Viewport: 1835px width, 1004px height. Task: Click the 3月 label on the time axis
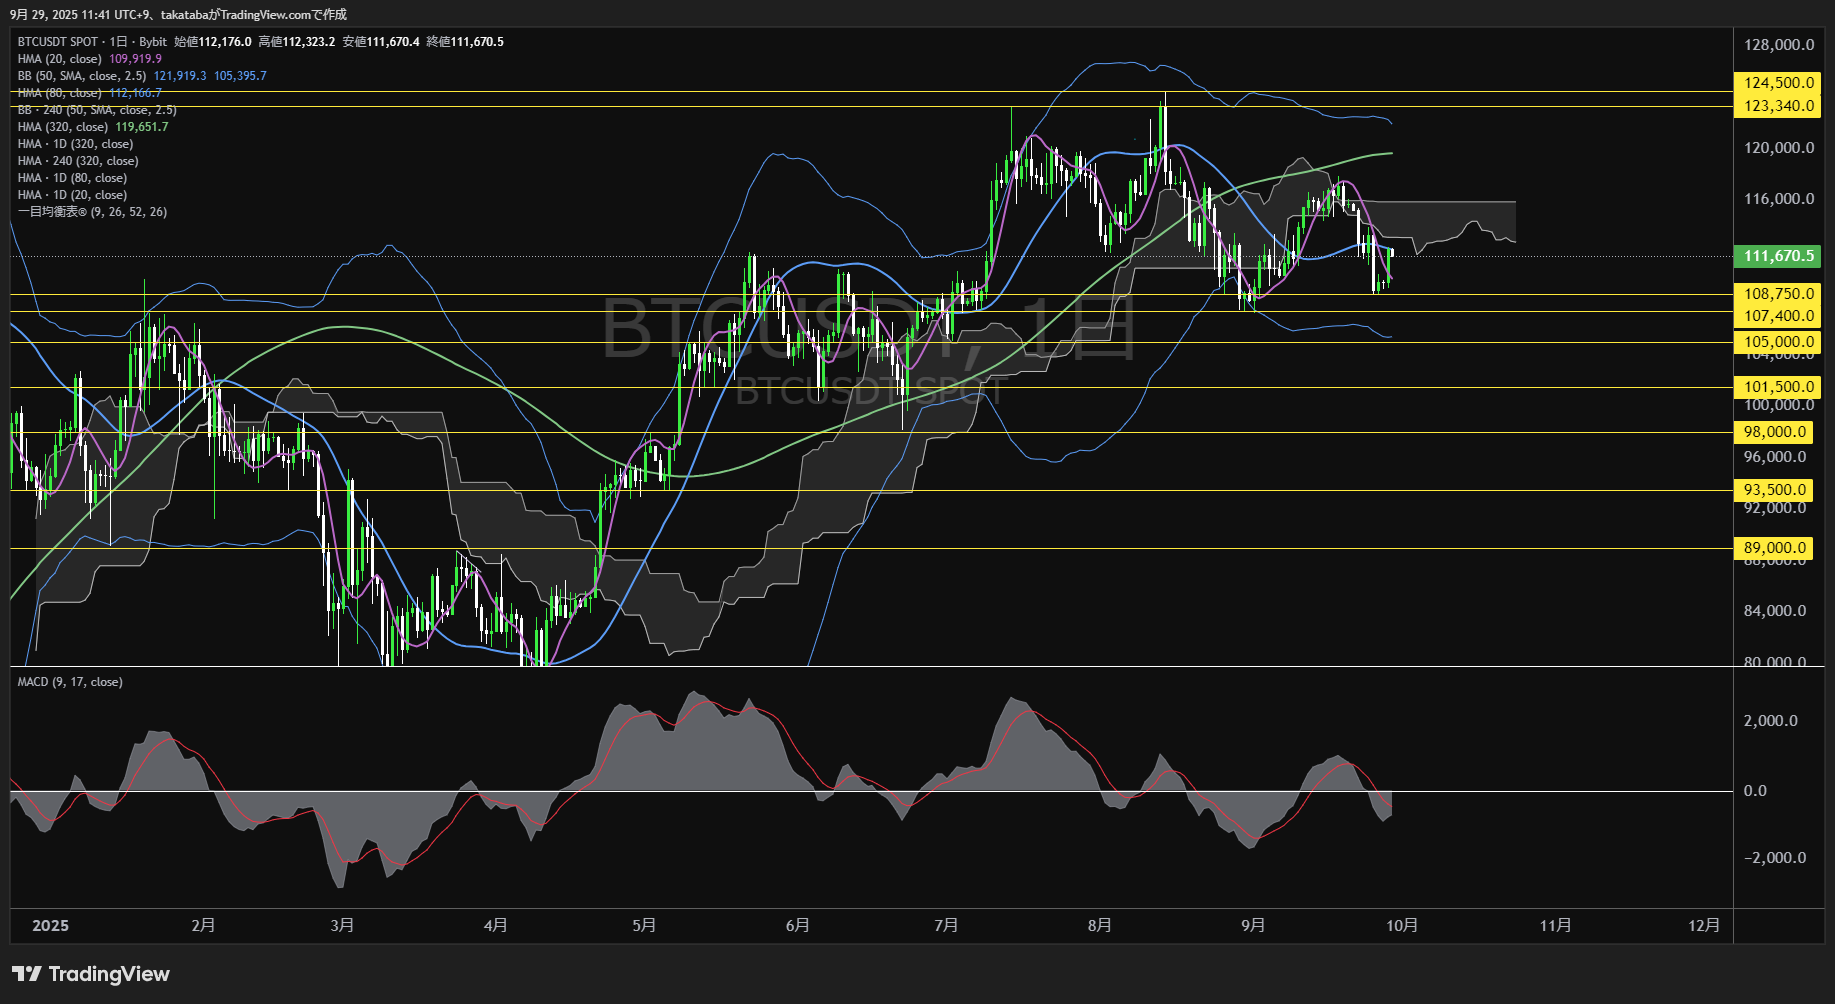[x=342, y=926]
